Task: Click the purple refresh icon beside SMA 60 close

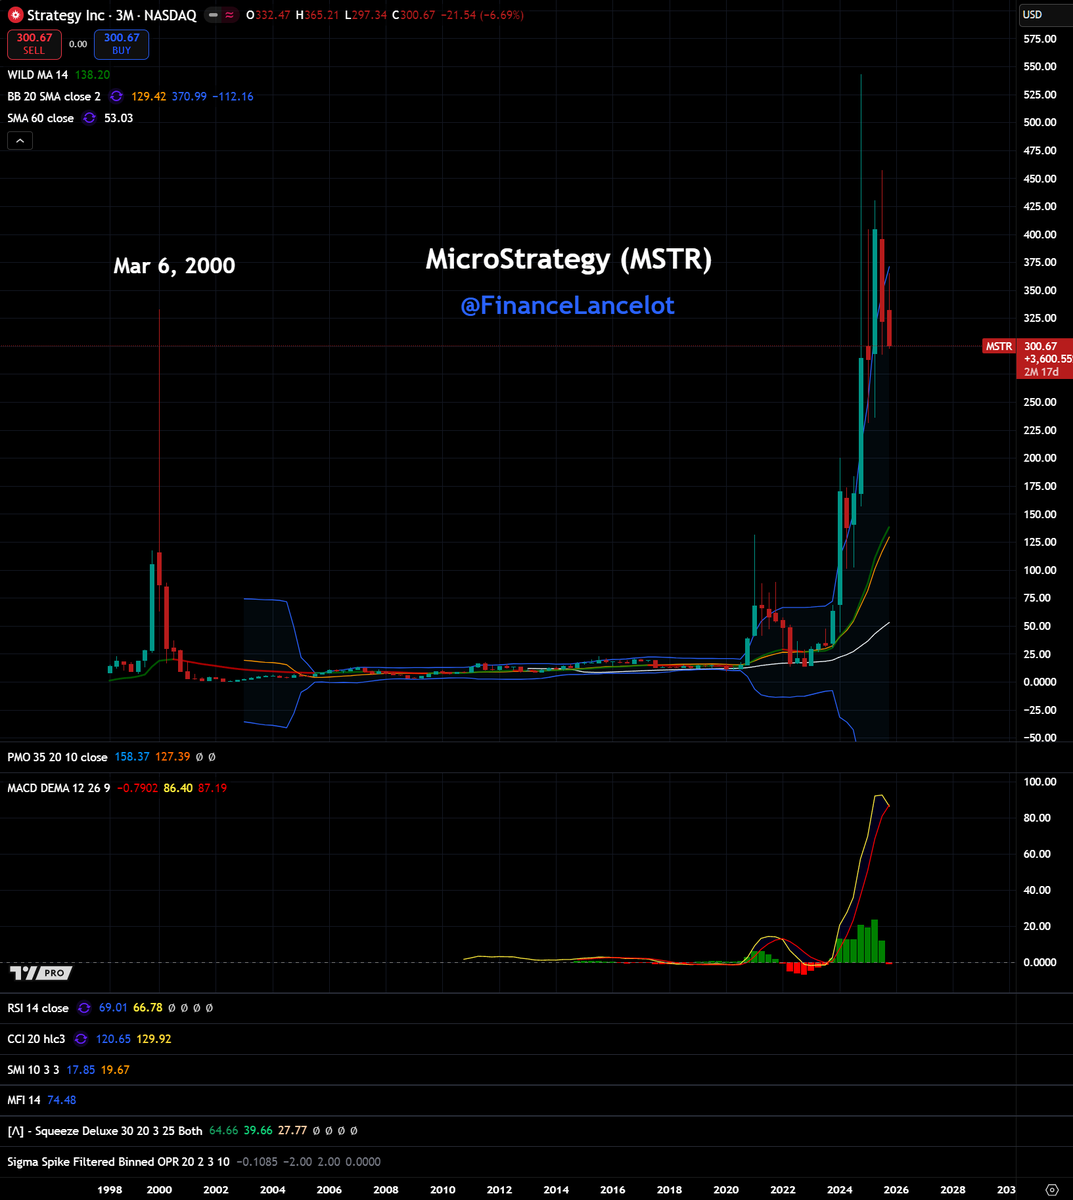Action: coord(89,118)
